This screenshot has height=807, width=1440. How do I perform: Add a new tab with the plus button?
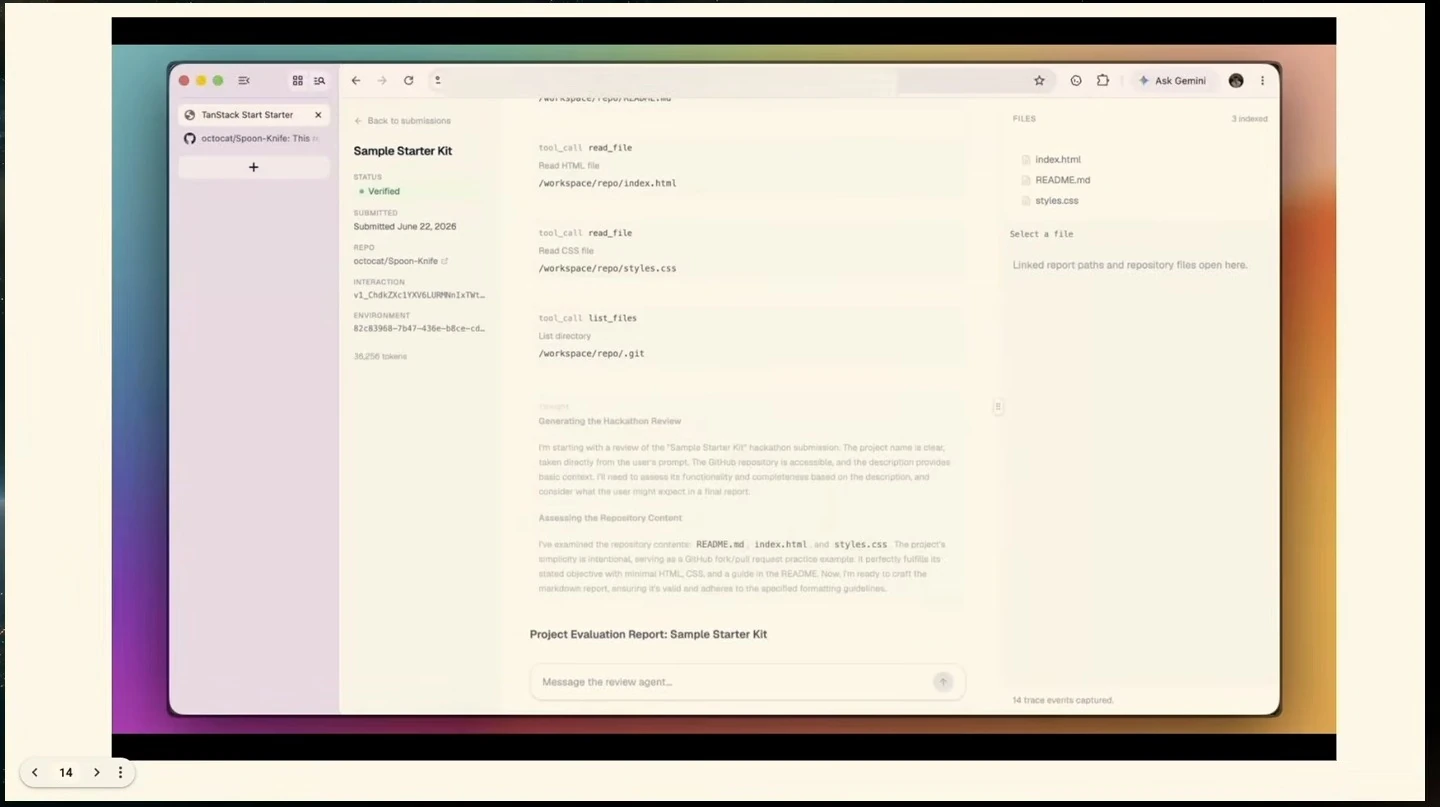(x=254, y=167)
